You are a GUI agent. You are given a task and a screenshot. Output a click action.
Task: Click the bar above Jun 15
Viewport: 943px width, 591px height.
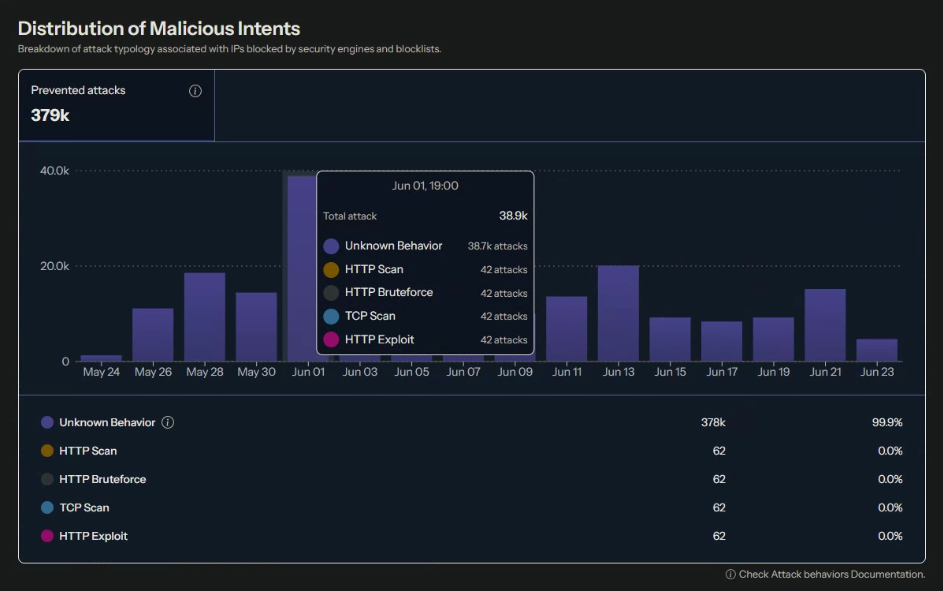click(x=670, y=339)
